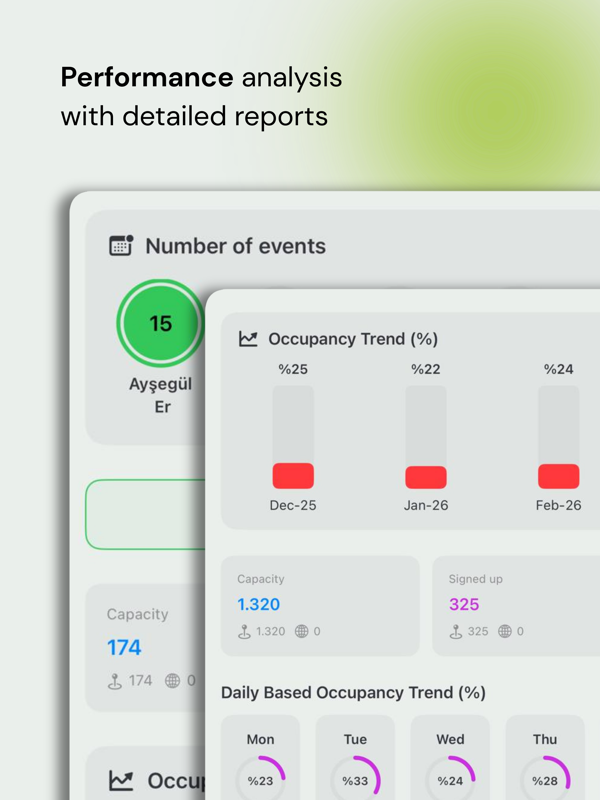Screen dimensions: 600x800
Task: Click the Daily Based Occupancy Trend (%) heading
Action: coord(353,692)
